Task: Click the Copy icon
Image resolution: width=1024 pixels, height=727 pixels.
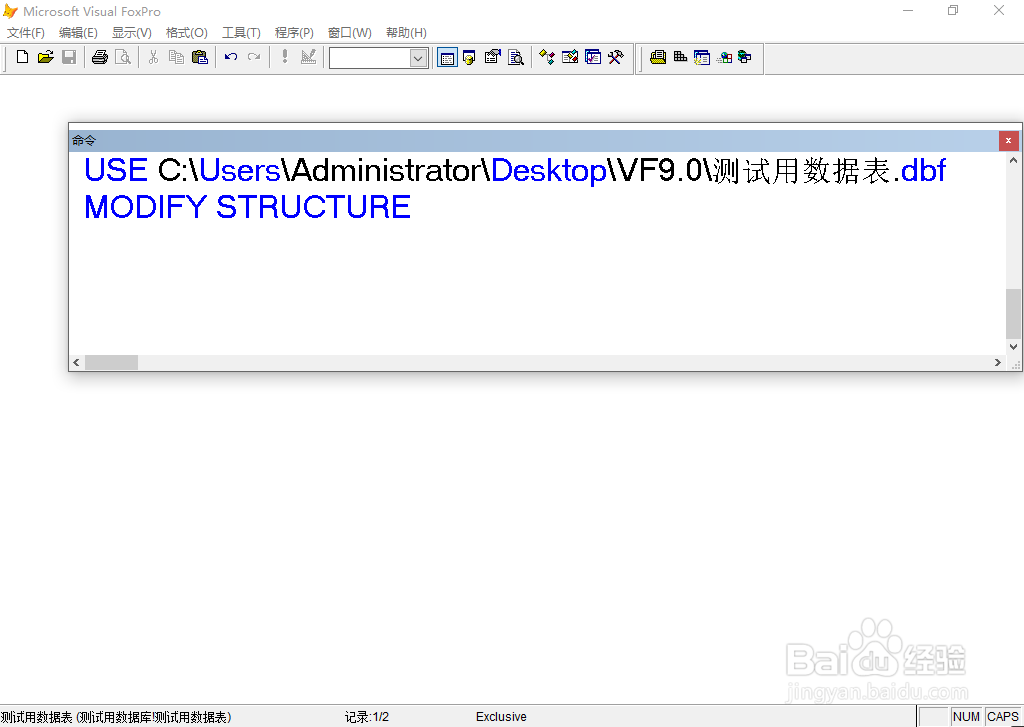Action: tap(176, 57)
